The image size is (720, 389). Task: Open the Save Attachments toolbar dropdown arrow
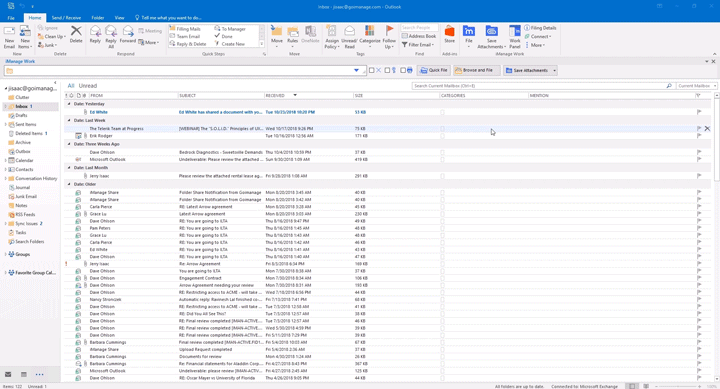tap(554, 71)
